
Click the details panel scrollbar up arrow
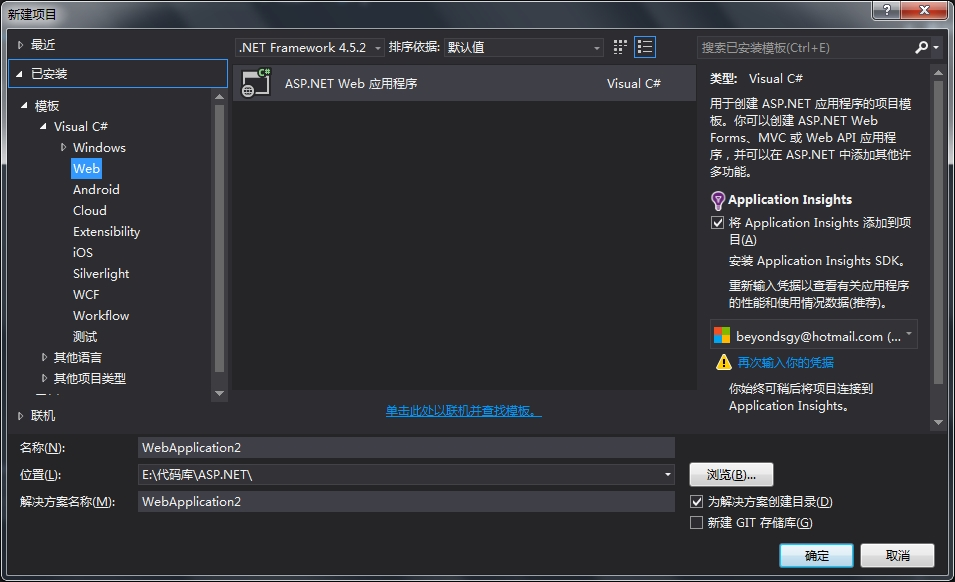coord(938,72)
